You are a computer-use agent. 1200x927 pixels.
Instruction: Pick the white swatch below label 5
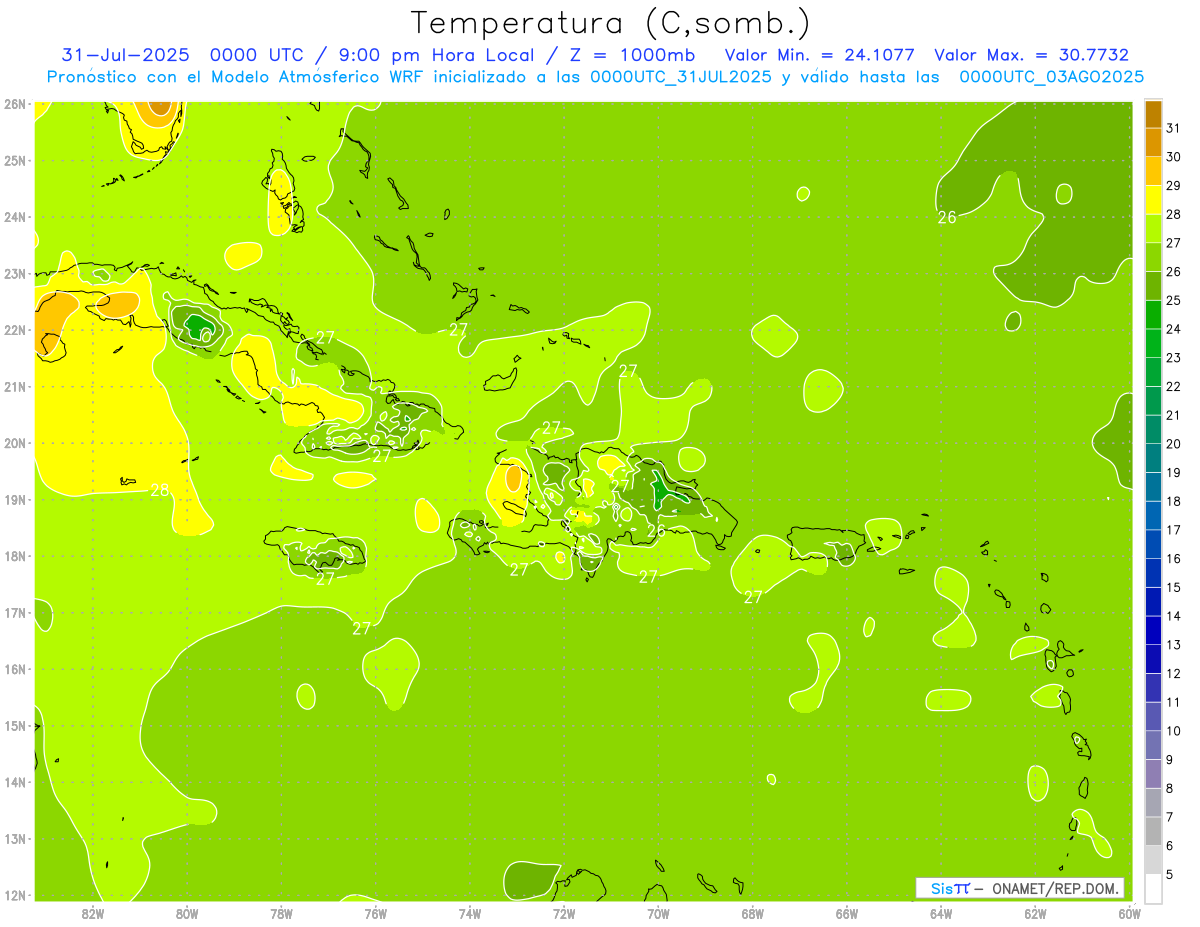1153,888
